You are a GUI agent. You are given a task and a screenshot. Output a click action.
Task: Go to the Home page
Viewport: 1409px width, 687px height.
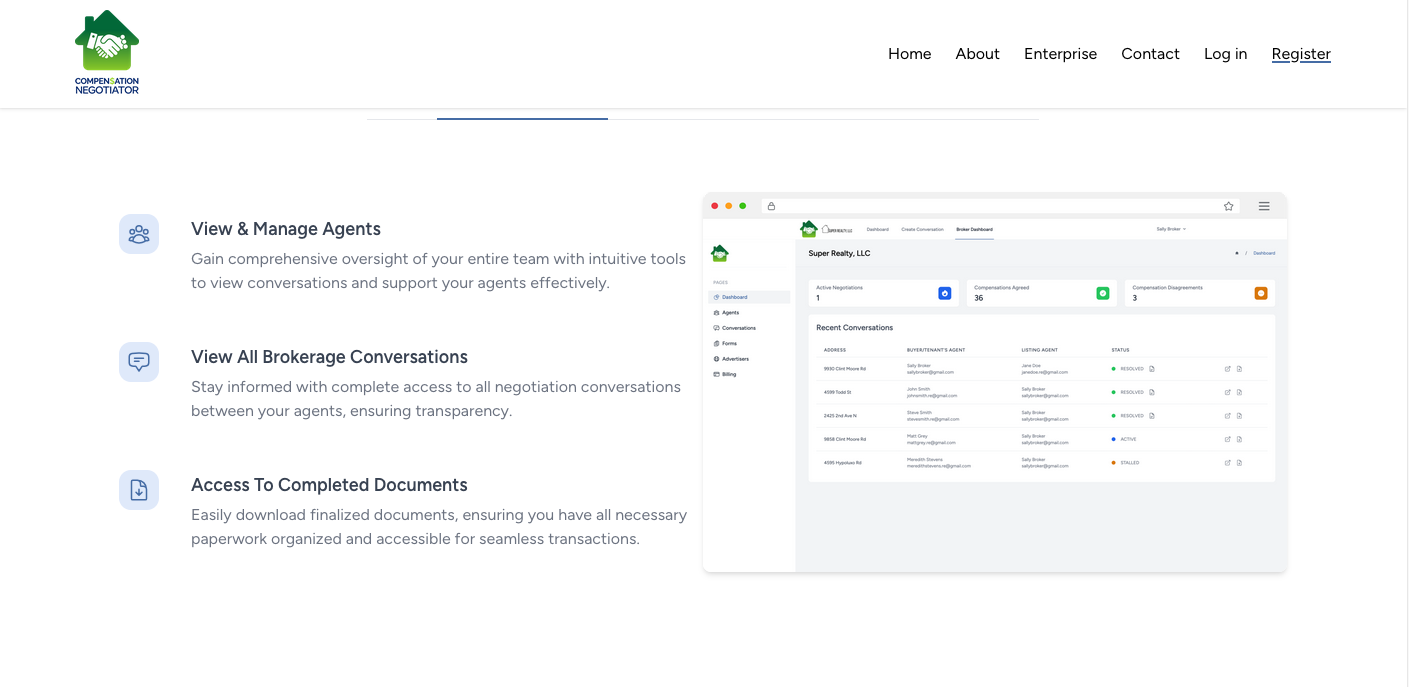coord(909,54)
